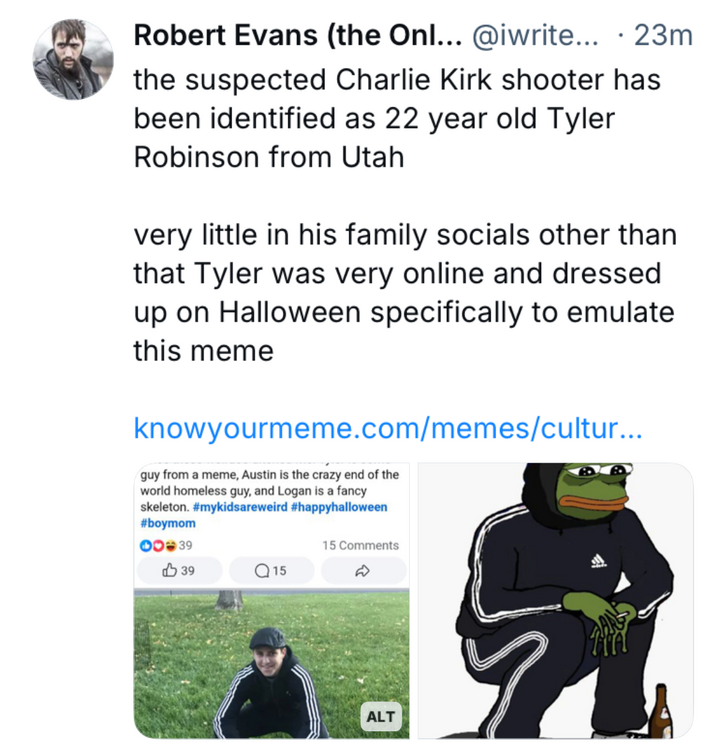
Task: Click the blue like reaction emoji
Action: (x=146, y=545)
